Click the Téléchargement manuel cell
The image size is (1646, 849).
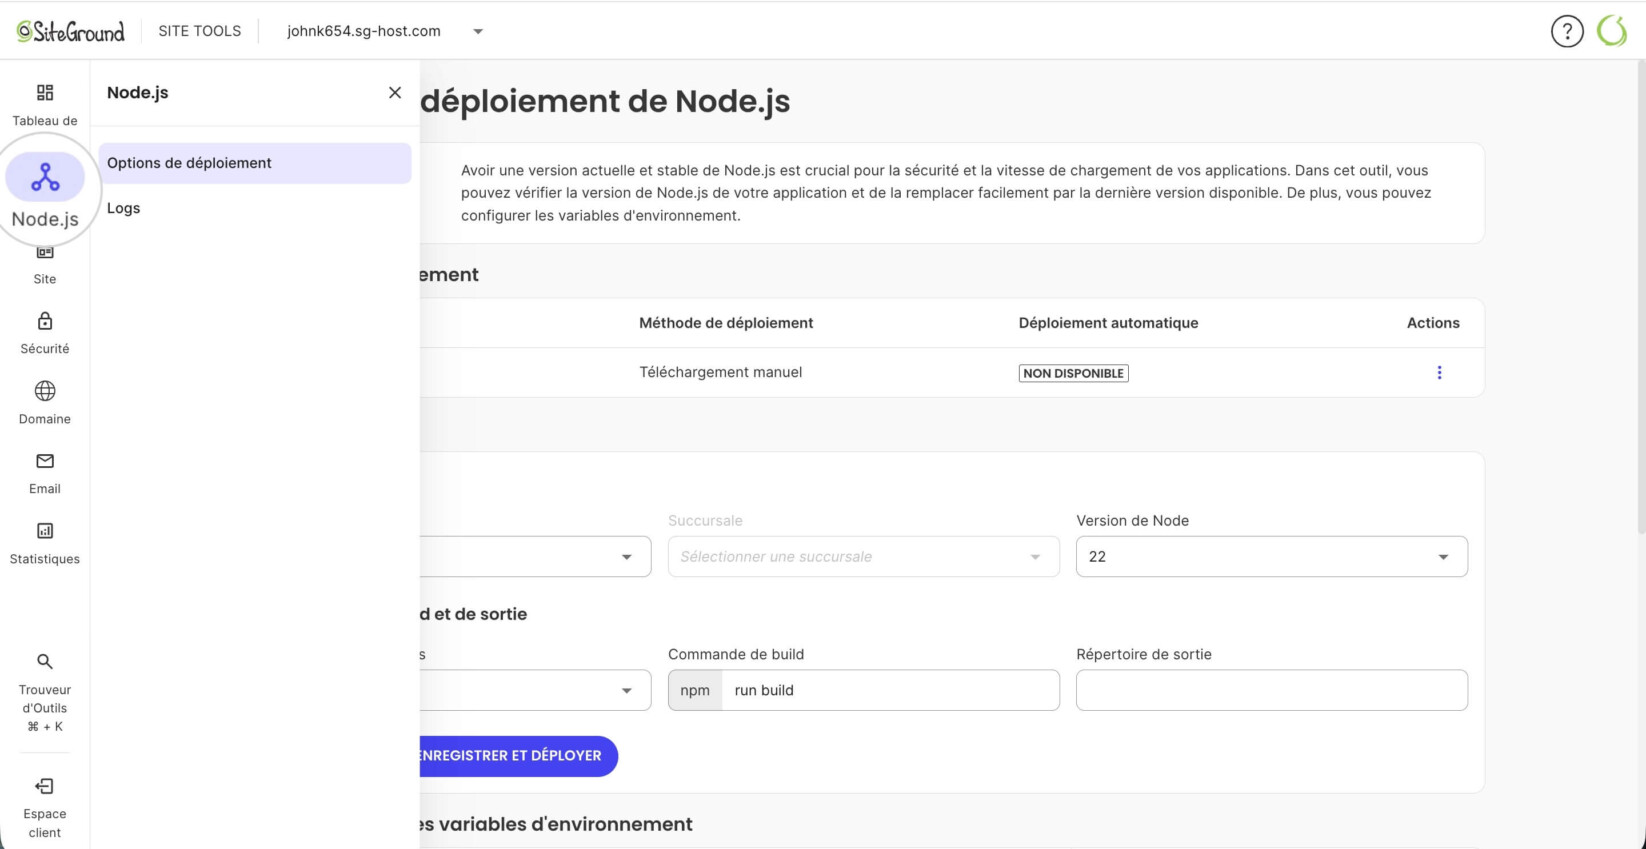coord(720,372)
